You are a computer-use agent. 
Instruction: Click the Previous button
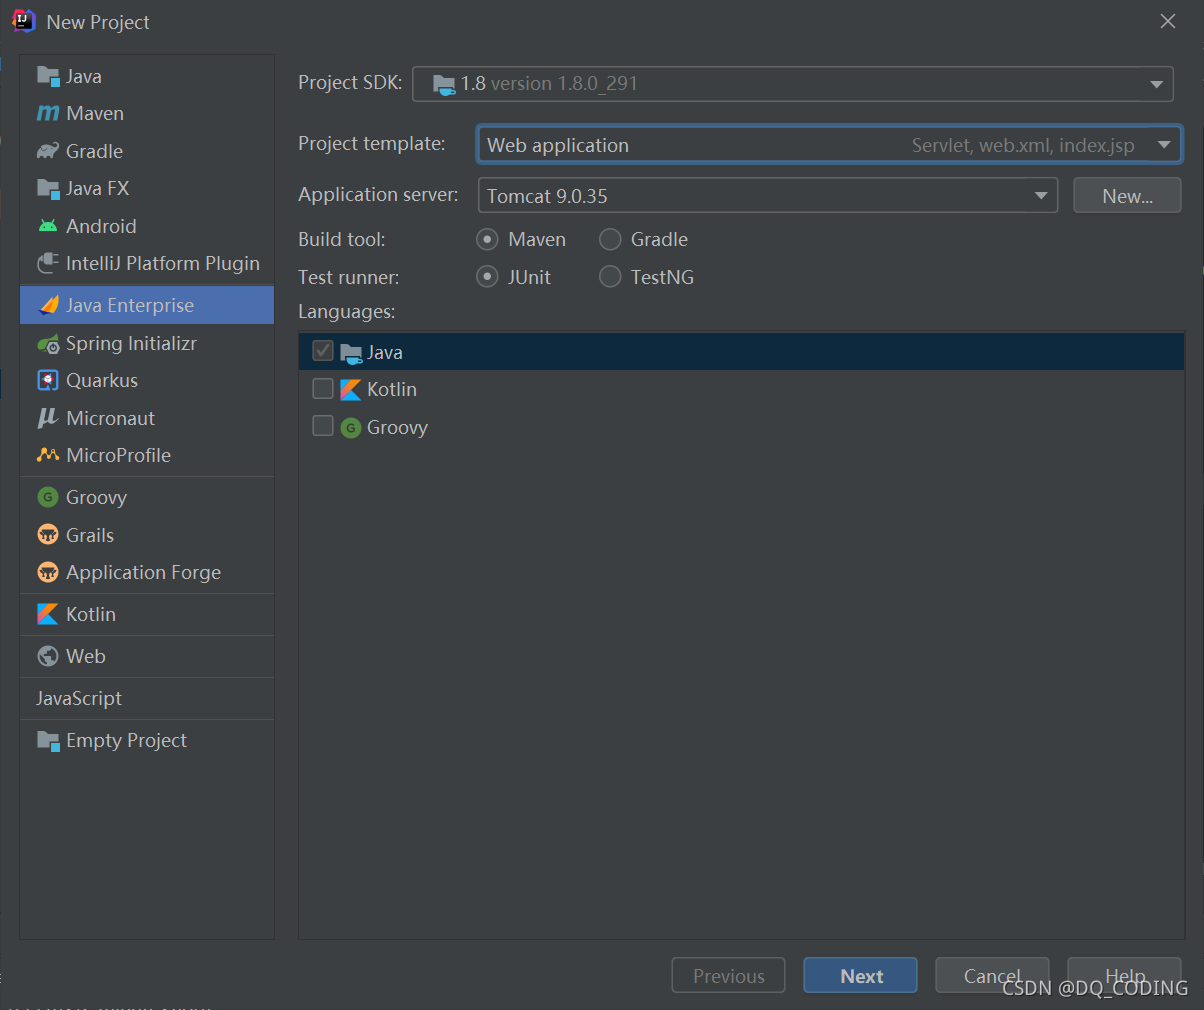click(728, 976)
